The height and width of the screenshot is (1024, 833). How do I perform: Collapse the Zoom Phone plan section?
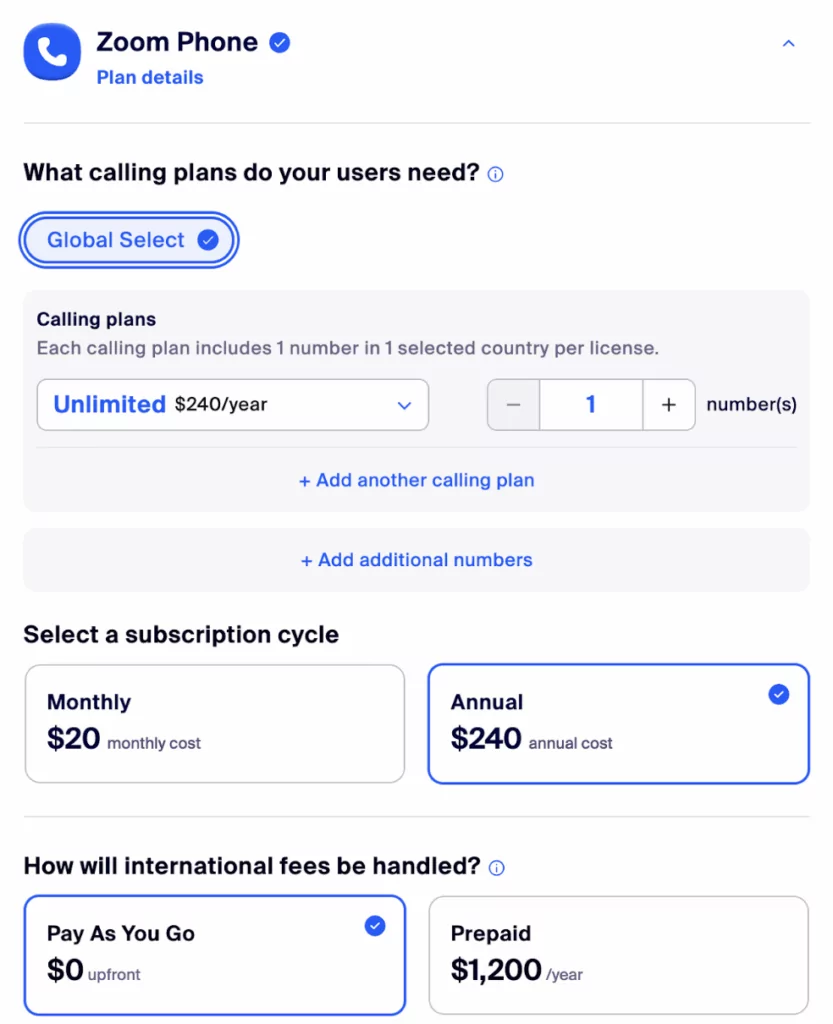click(x=788, y=43)
